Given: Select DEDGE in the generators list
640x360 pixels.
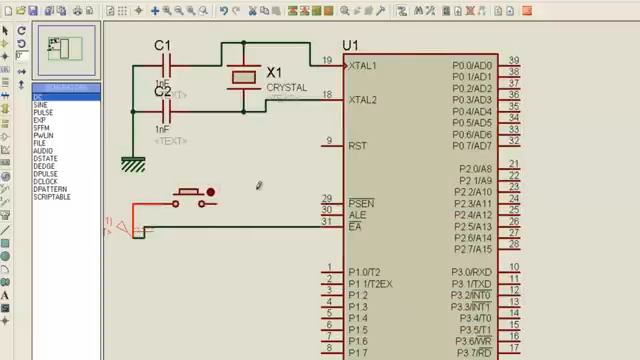Looking at the screenshot, I should pos(44,166).
